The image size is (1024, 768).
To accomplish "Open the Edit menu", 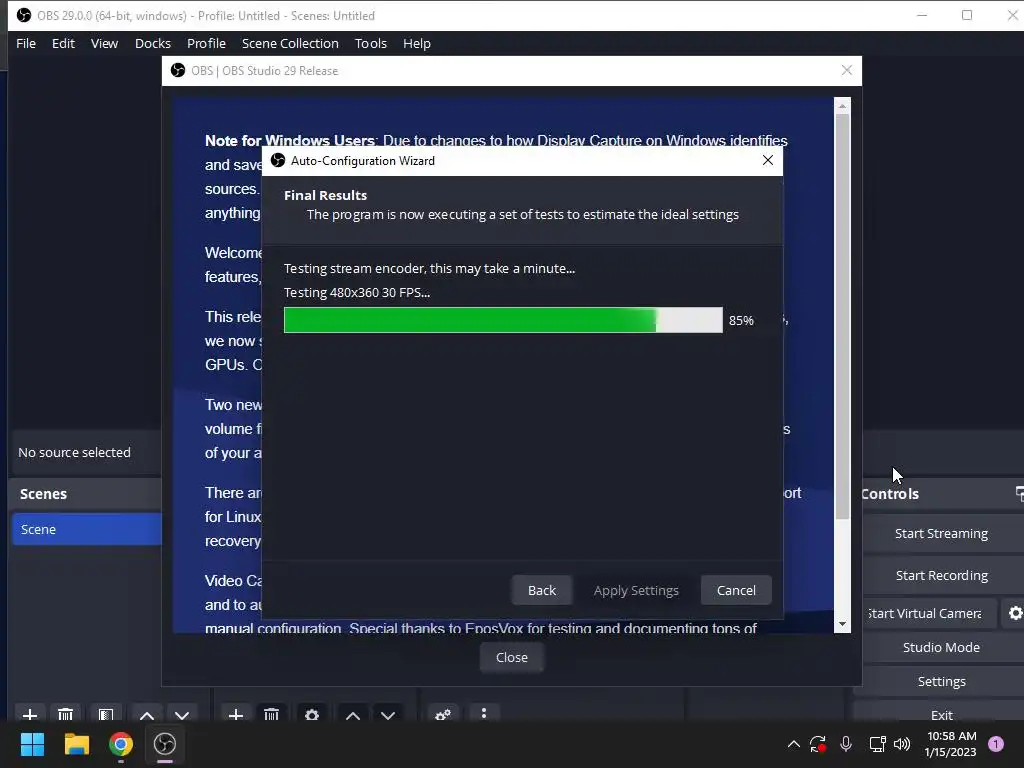I will 63,43.
